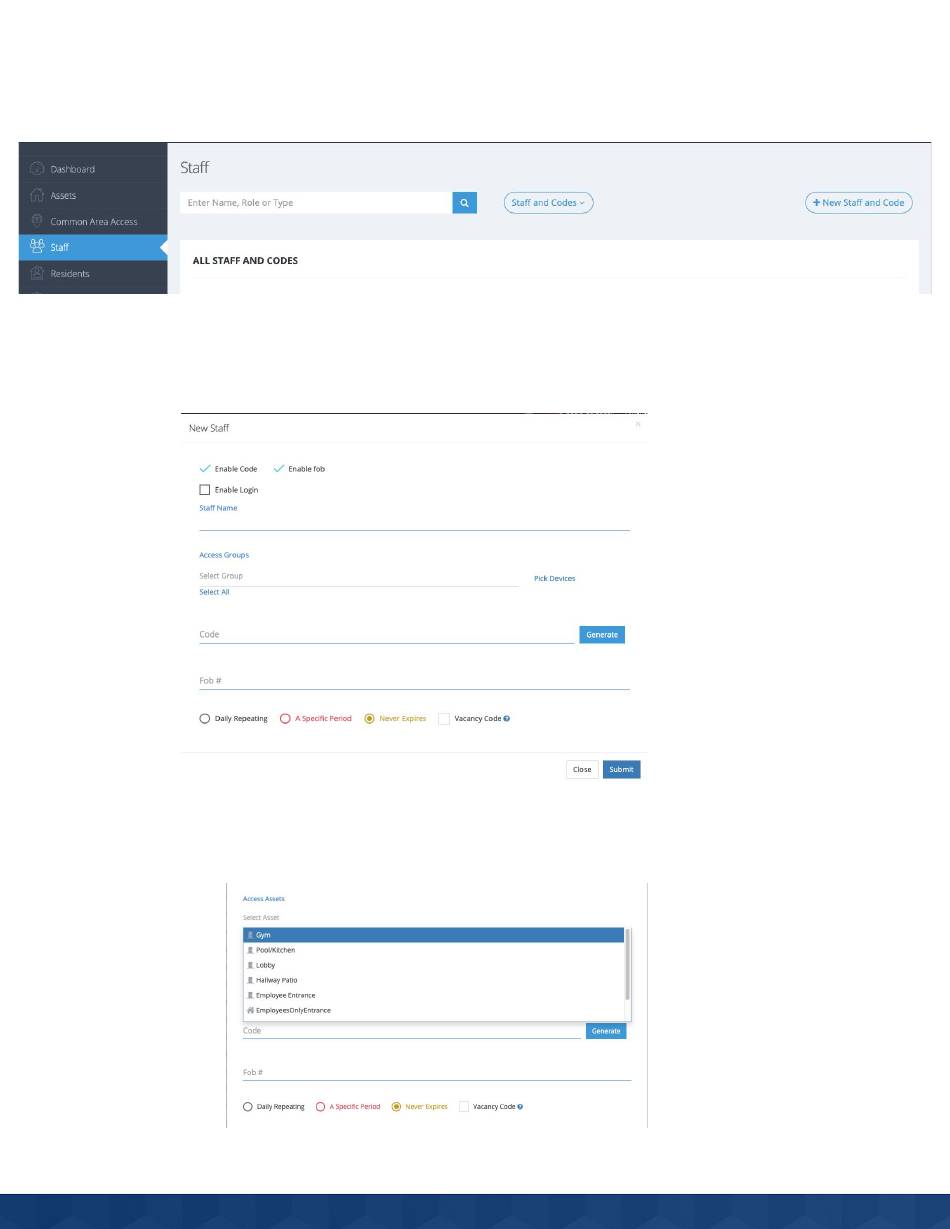
Task: Click the Pick Devices link
Action: click(x=555, y=578)
